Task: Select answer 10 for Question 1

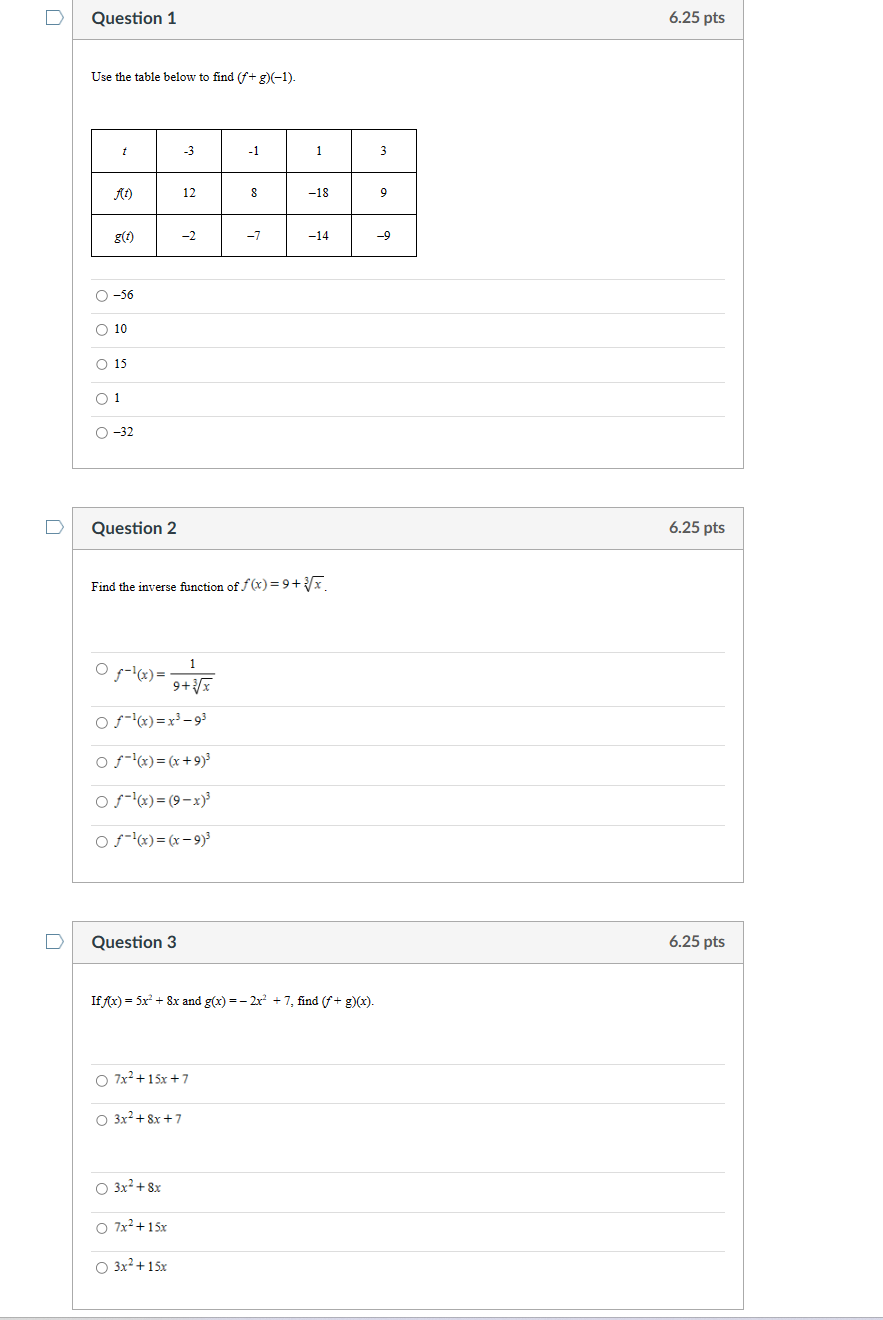Action: (101, 328)
